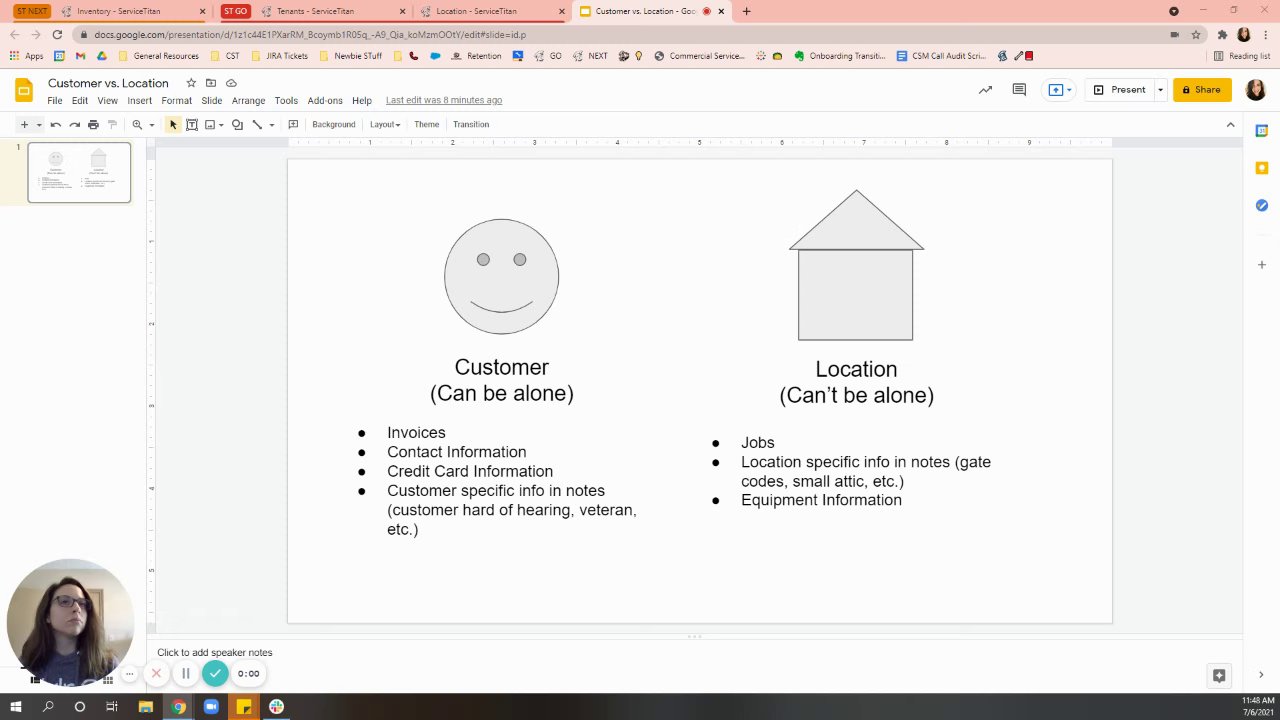1280x720 pixels.
Task: Finish the recording with the checkmark
Action: pos(215,674)
